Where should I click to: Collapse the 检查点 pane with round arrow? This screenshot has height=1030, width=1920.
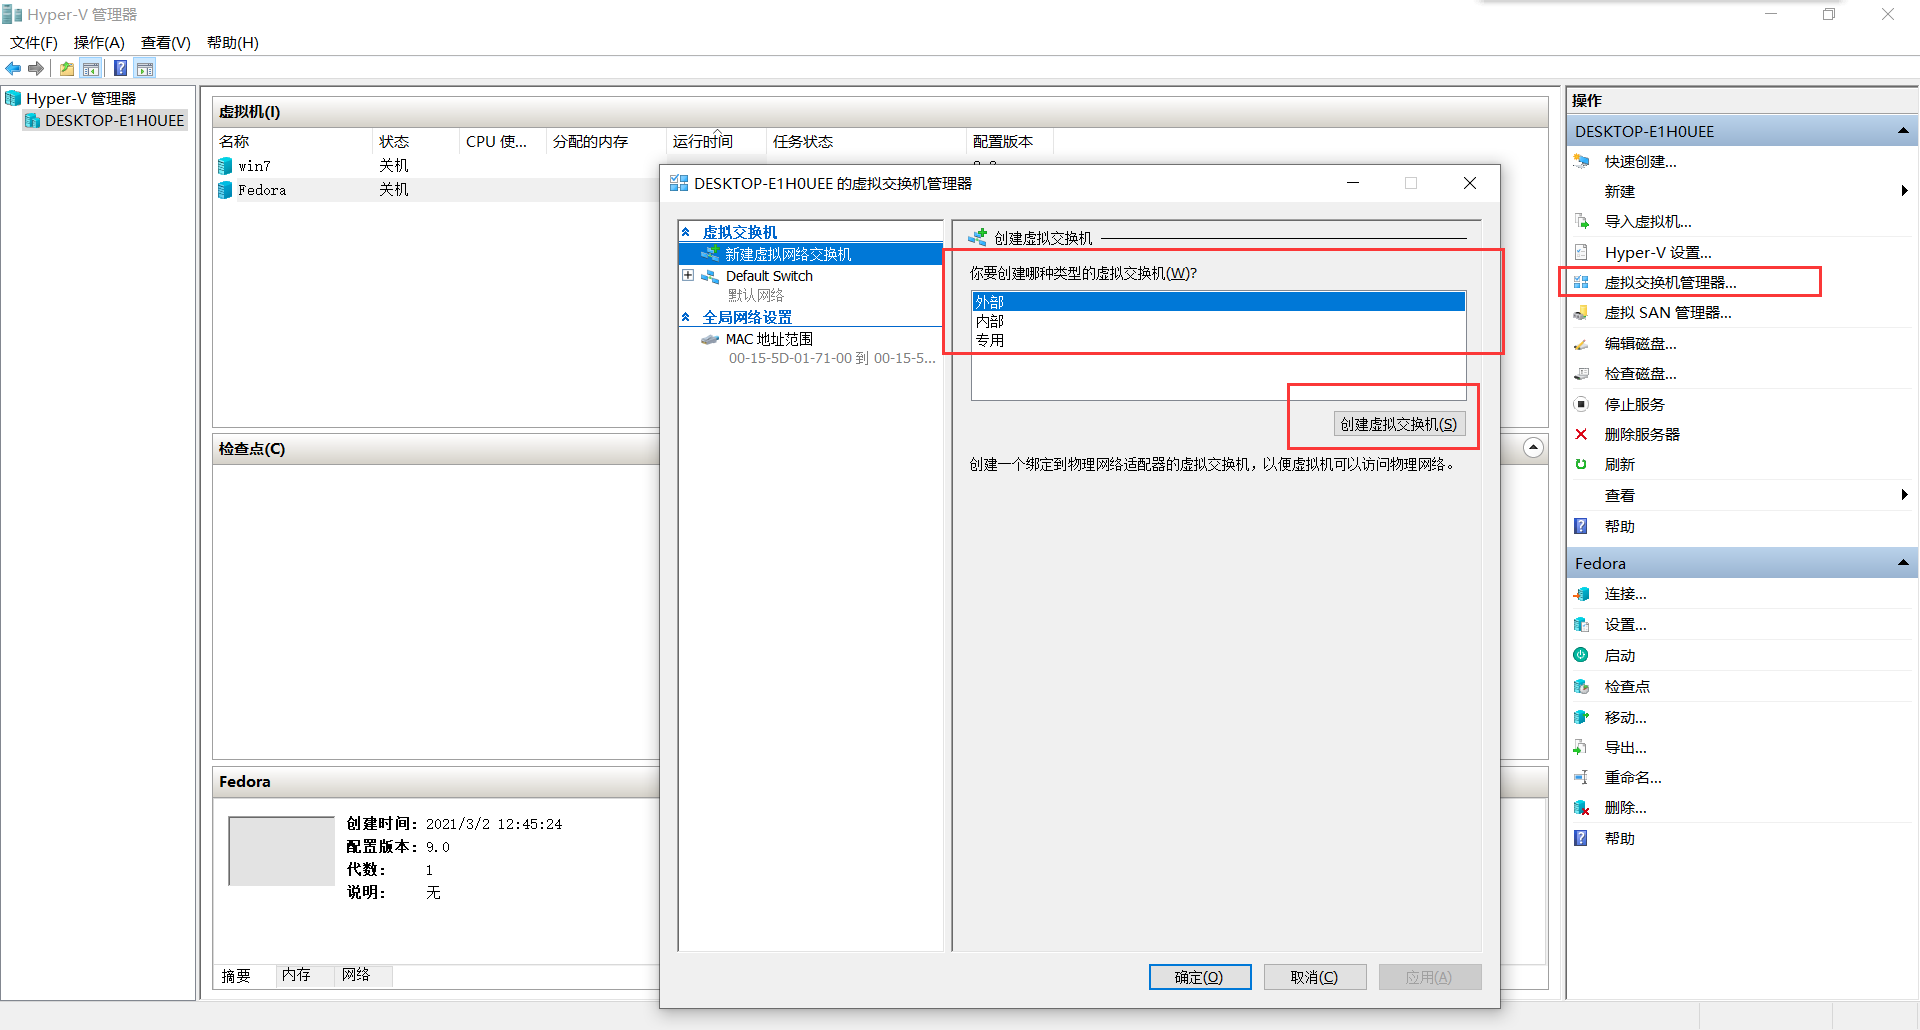1533,447
